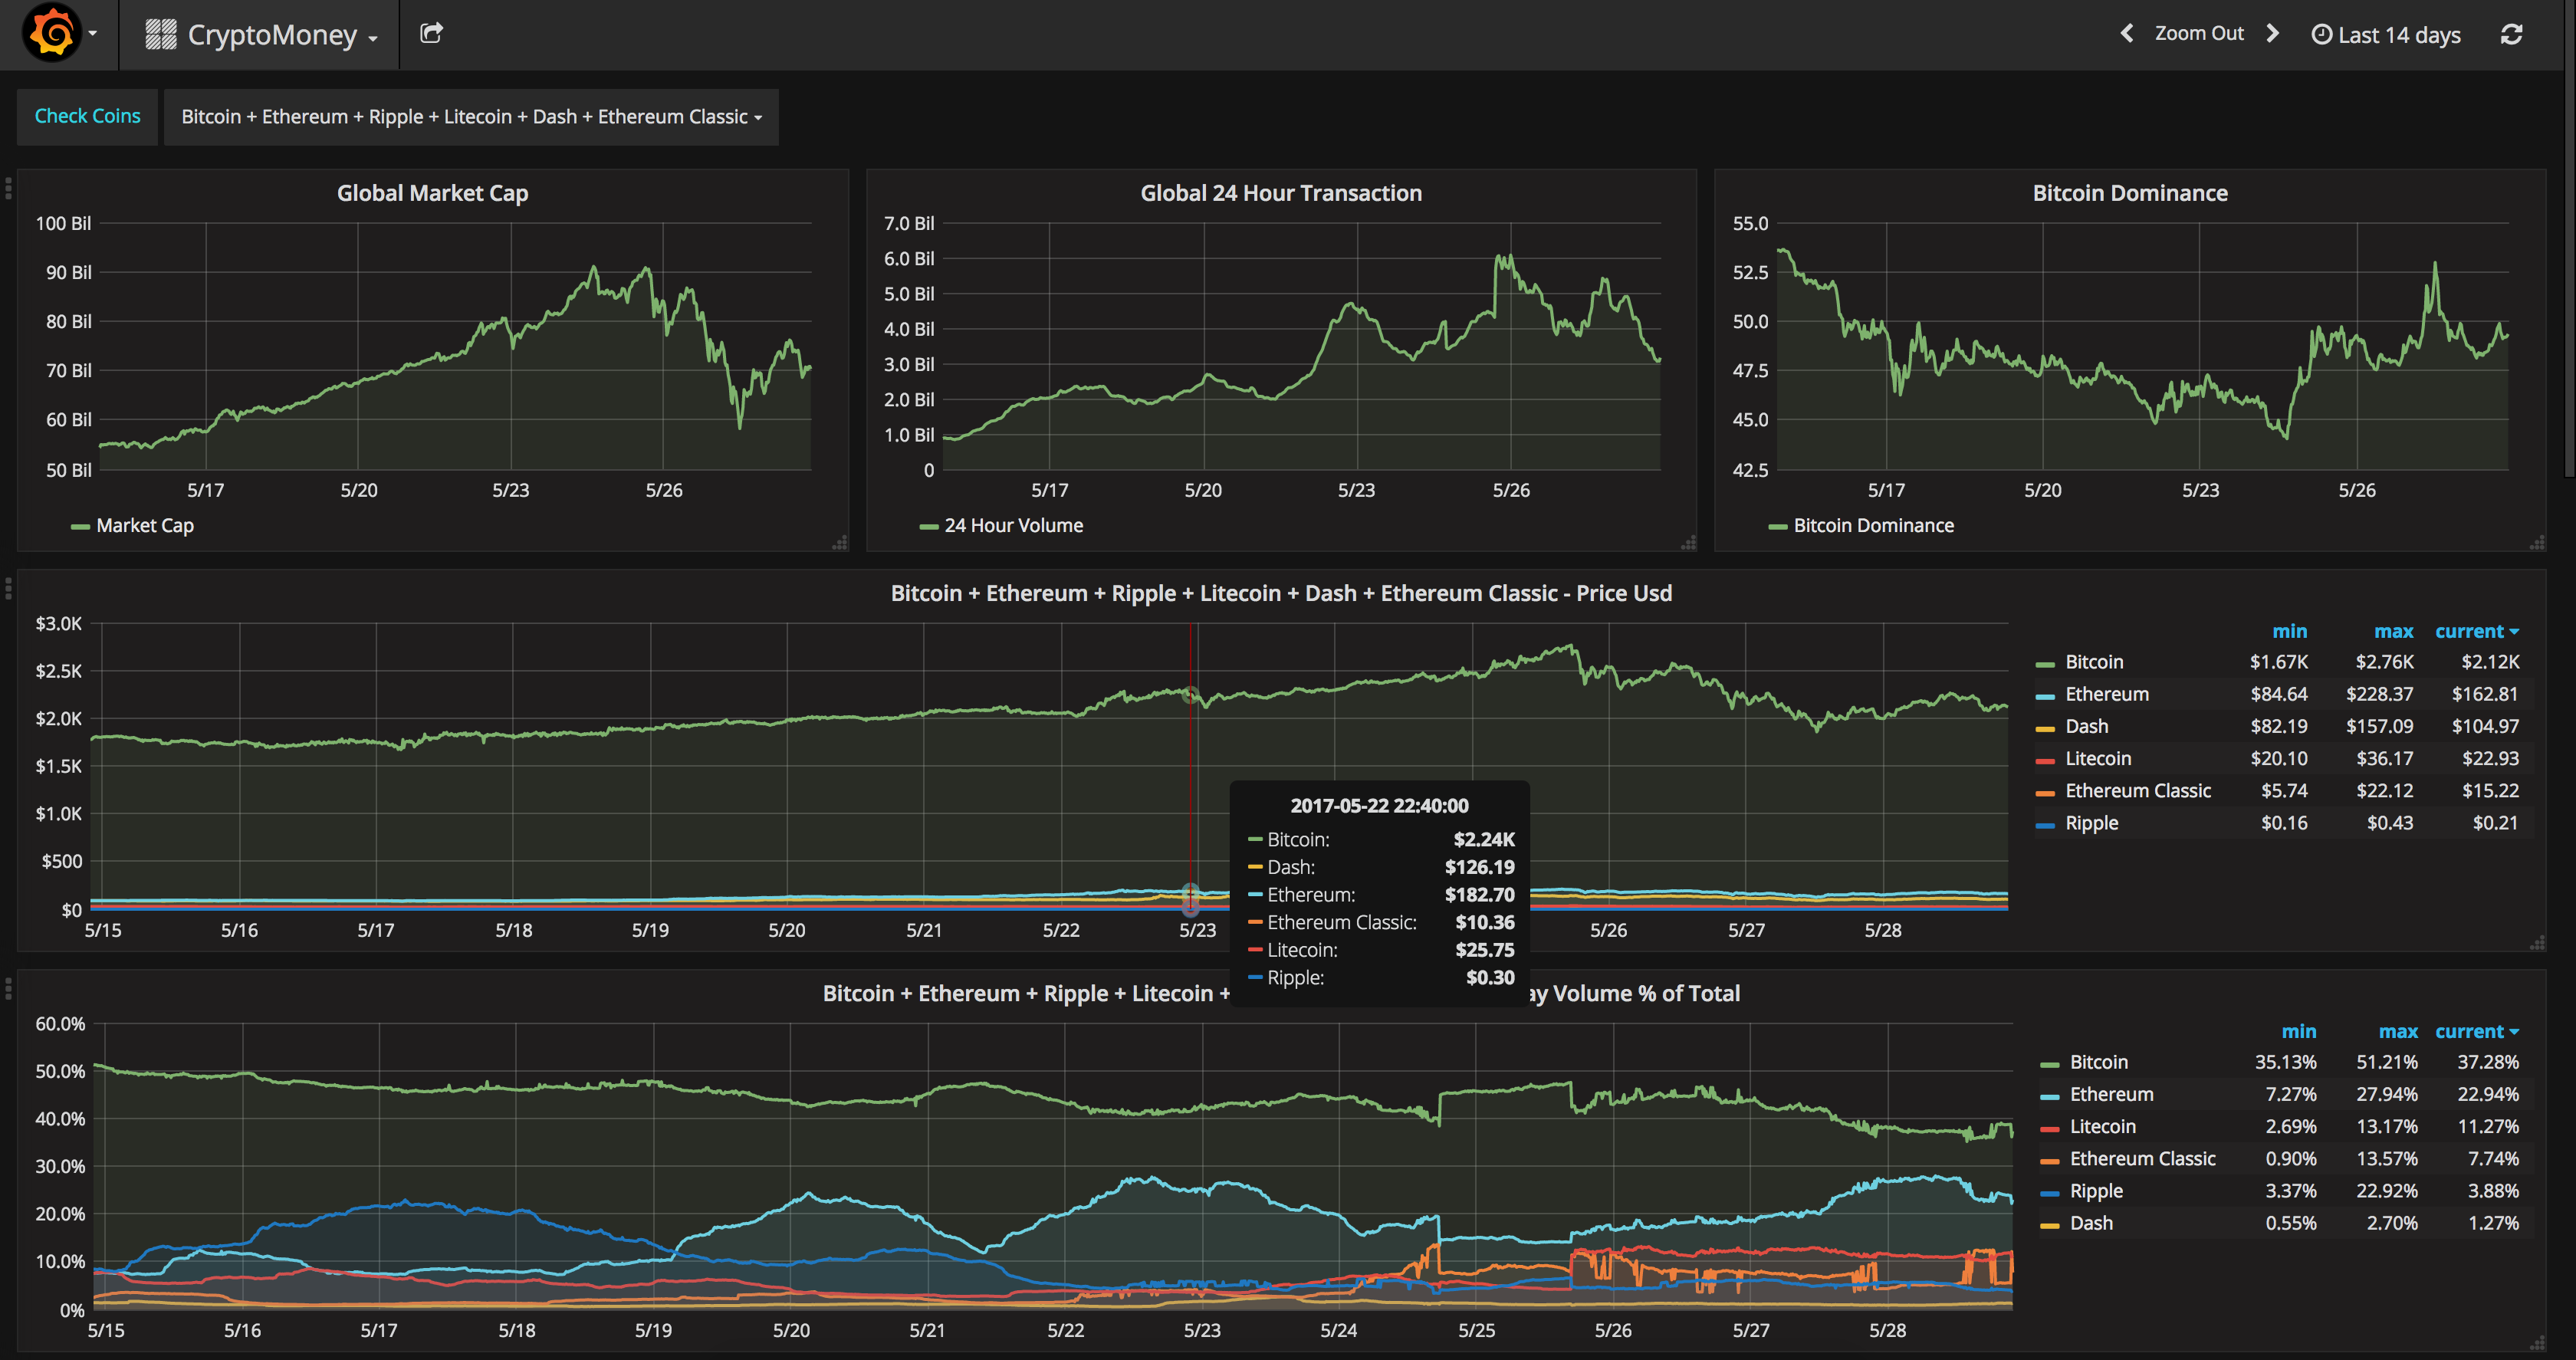
Task: Toggle the Market Cap legend series
Action: pos(144,526)
